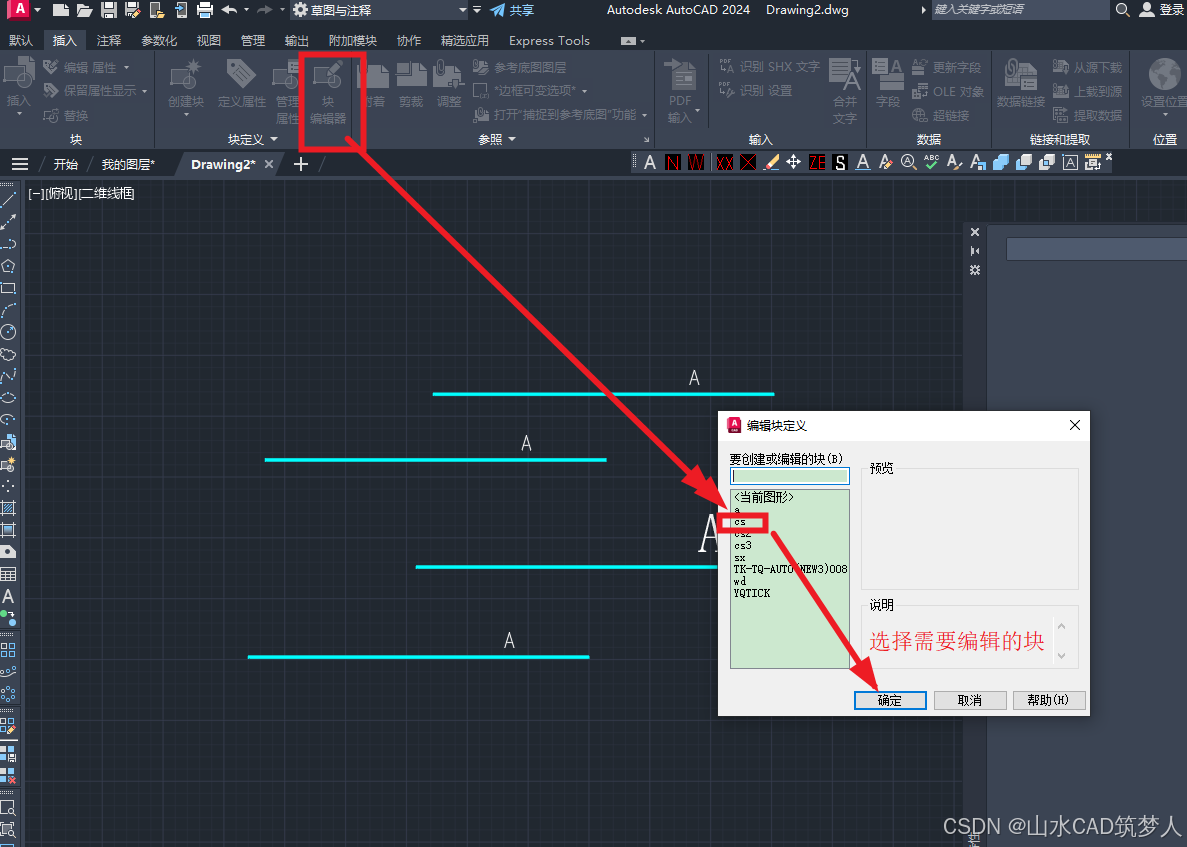Plot the drawing via the printer icon
The width and height of the screenshot is (1187, 847).
(204, 10)
